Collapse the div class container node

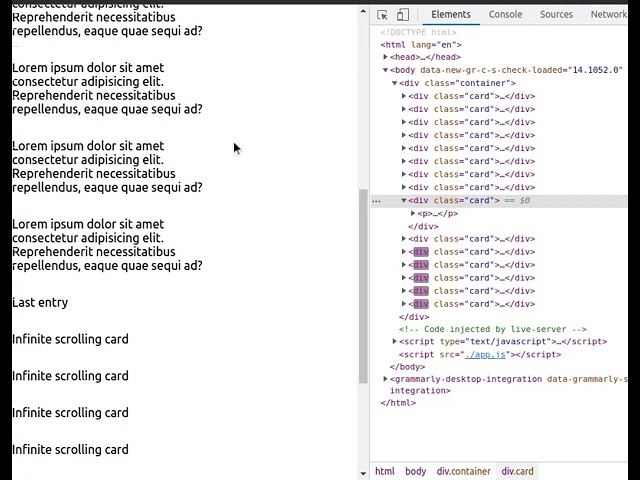click(395, 83)
